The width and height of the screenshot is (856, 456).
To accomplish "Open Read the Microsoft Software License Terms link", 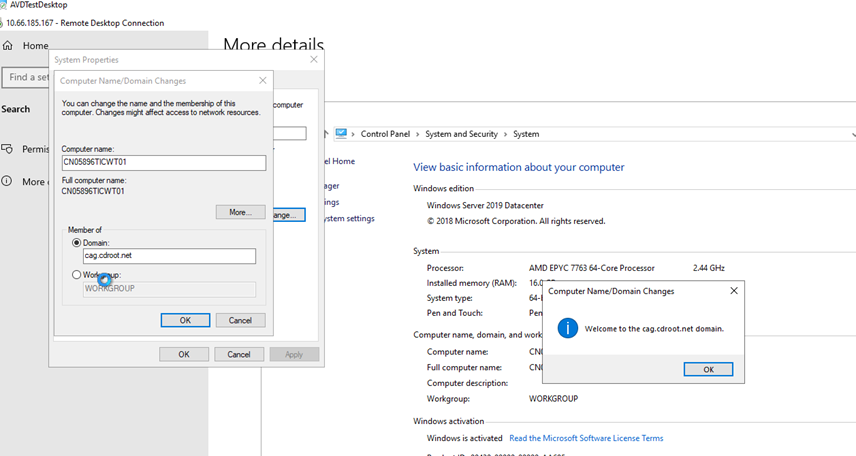I will [x=586, y=438].
